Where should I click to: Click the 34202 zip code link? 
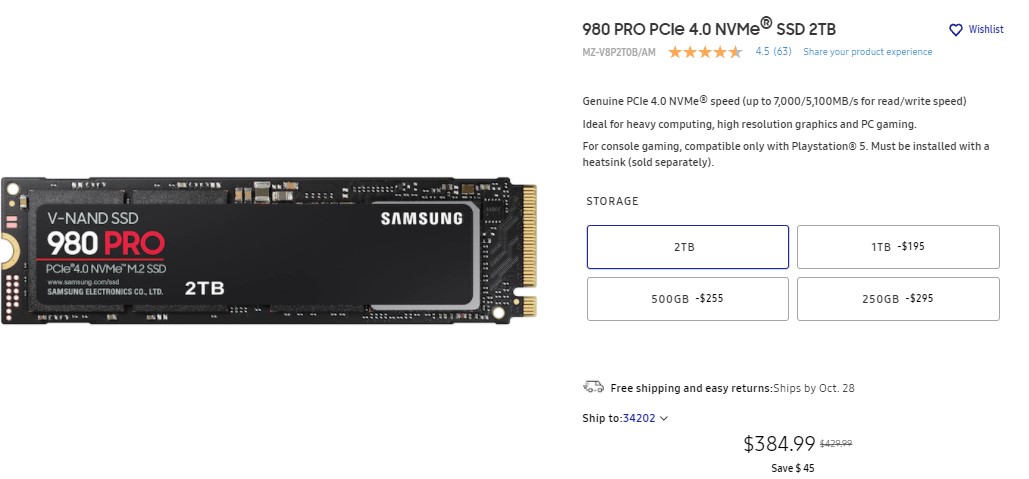639,418
